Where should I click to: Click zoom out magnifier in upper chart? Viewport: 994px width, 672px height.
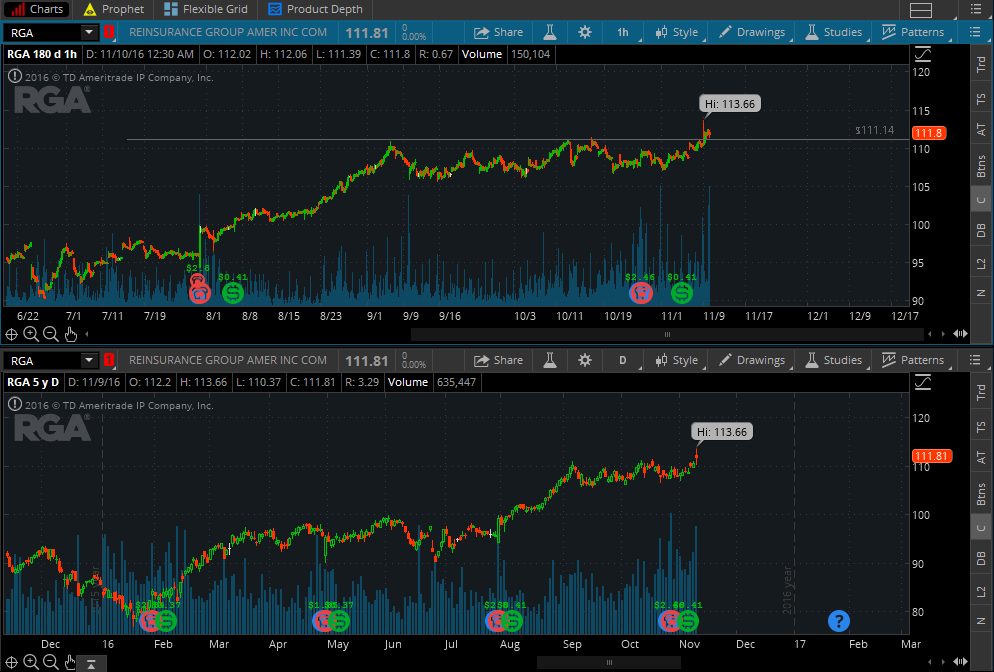click(x=51, y=334)
